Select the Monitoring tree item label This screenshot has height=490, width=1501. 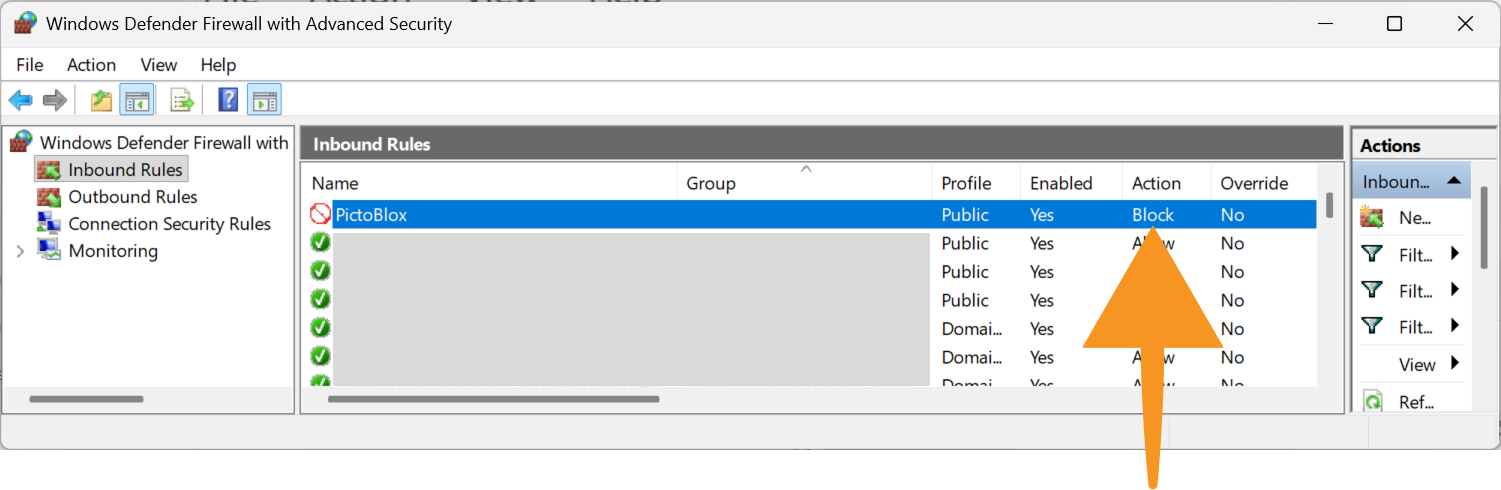[113, 251]
